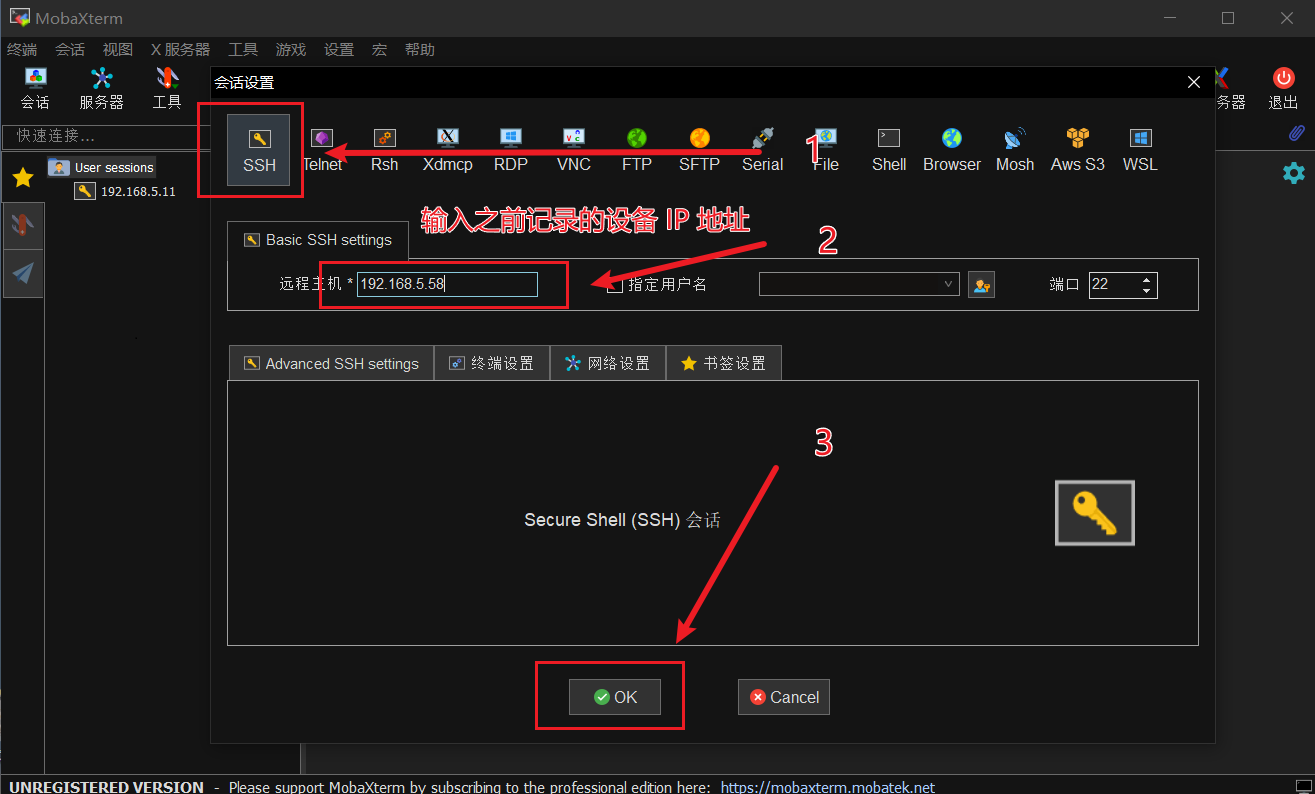
Task: Open the 书签设置 tab
Action: 723,364
